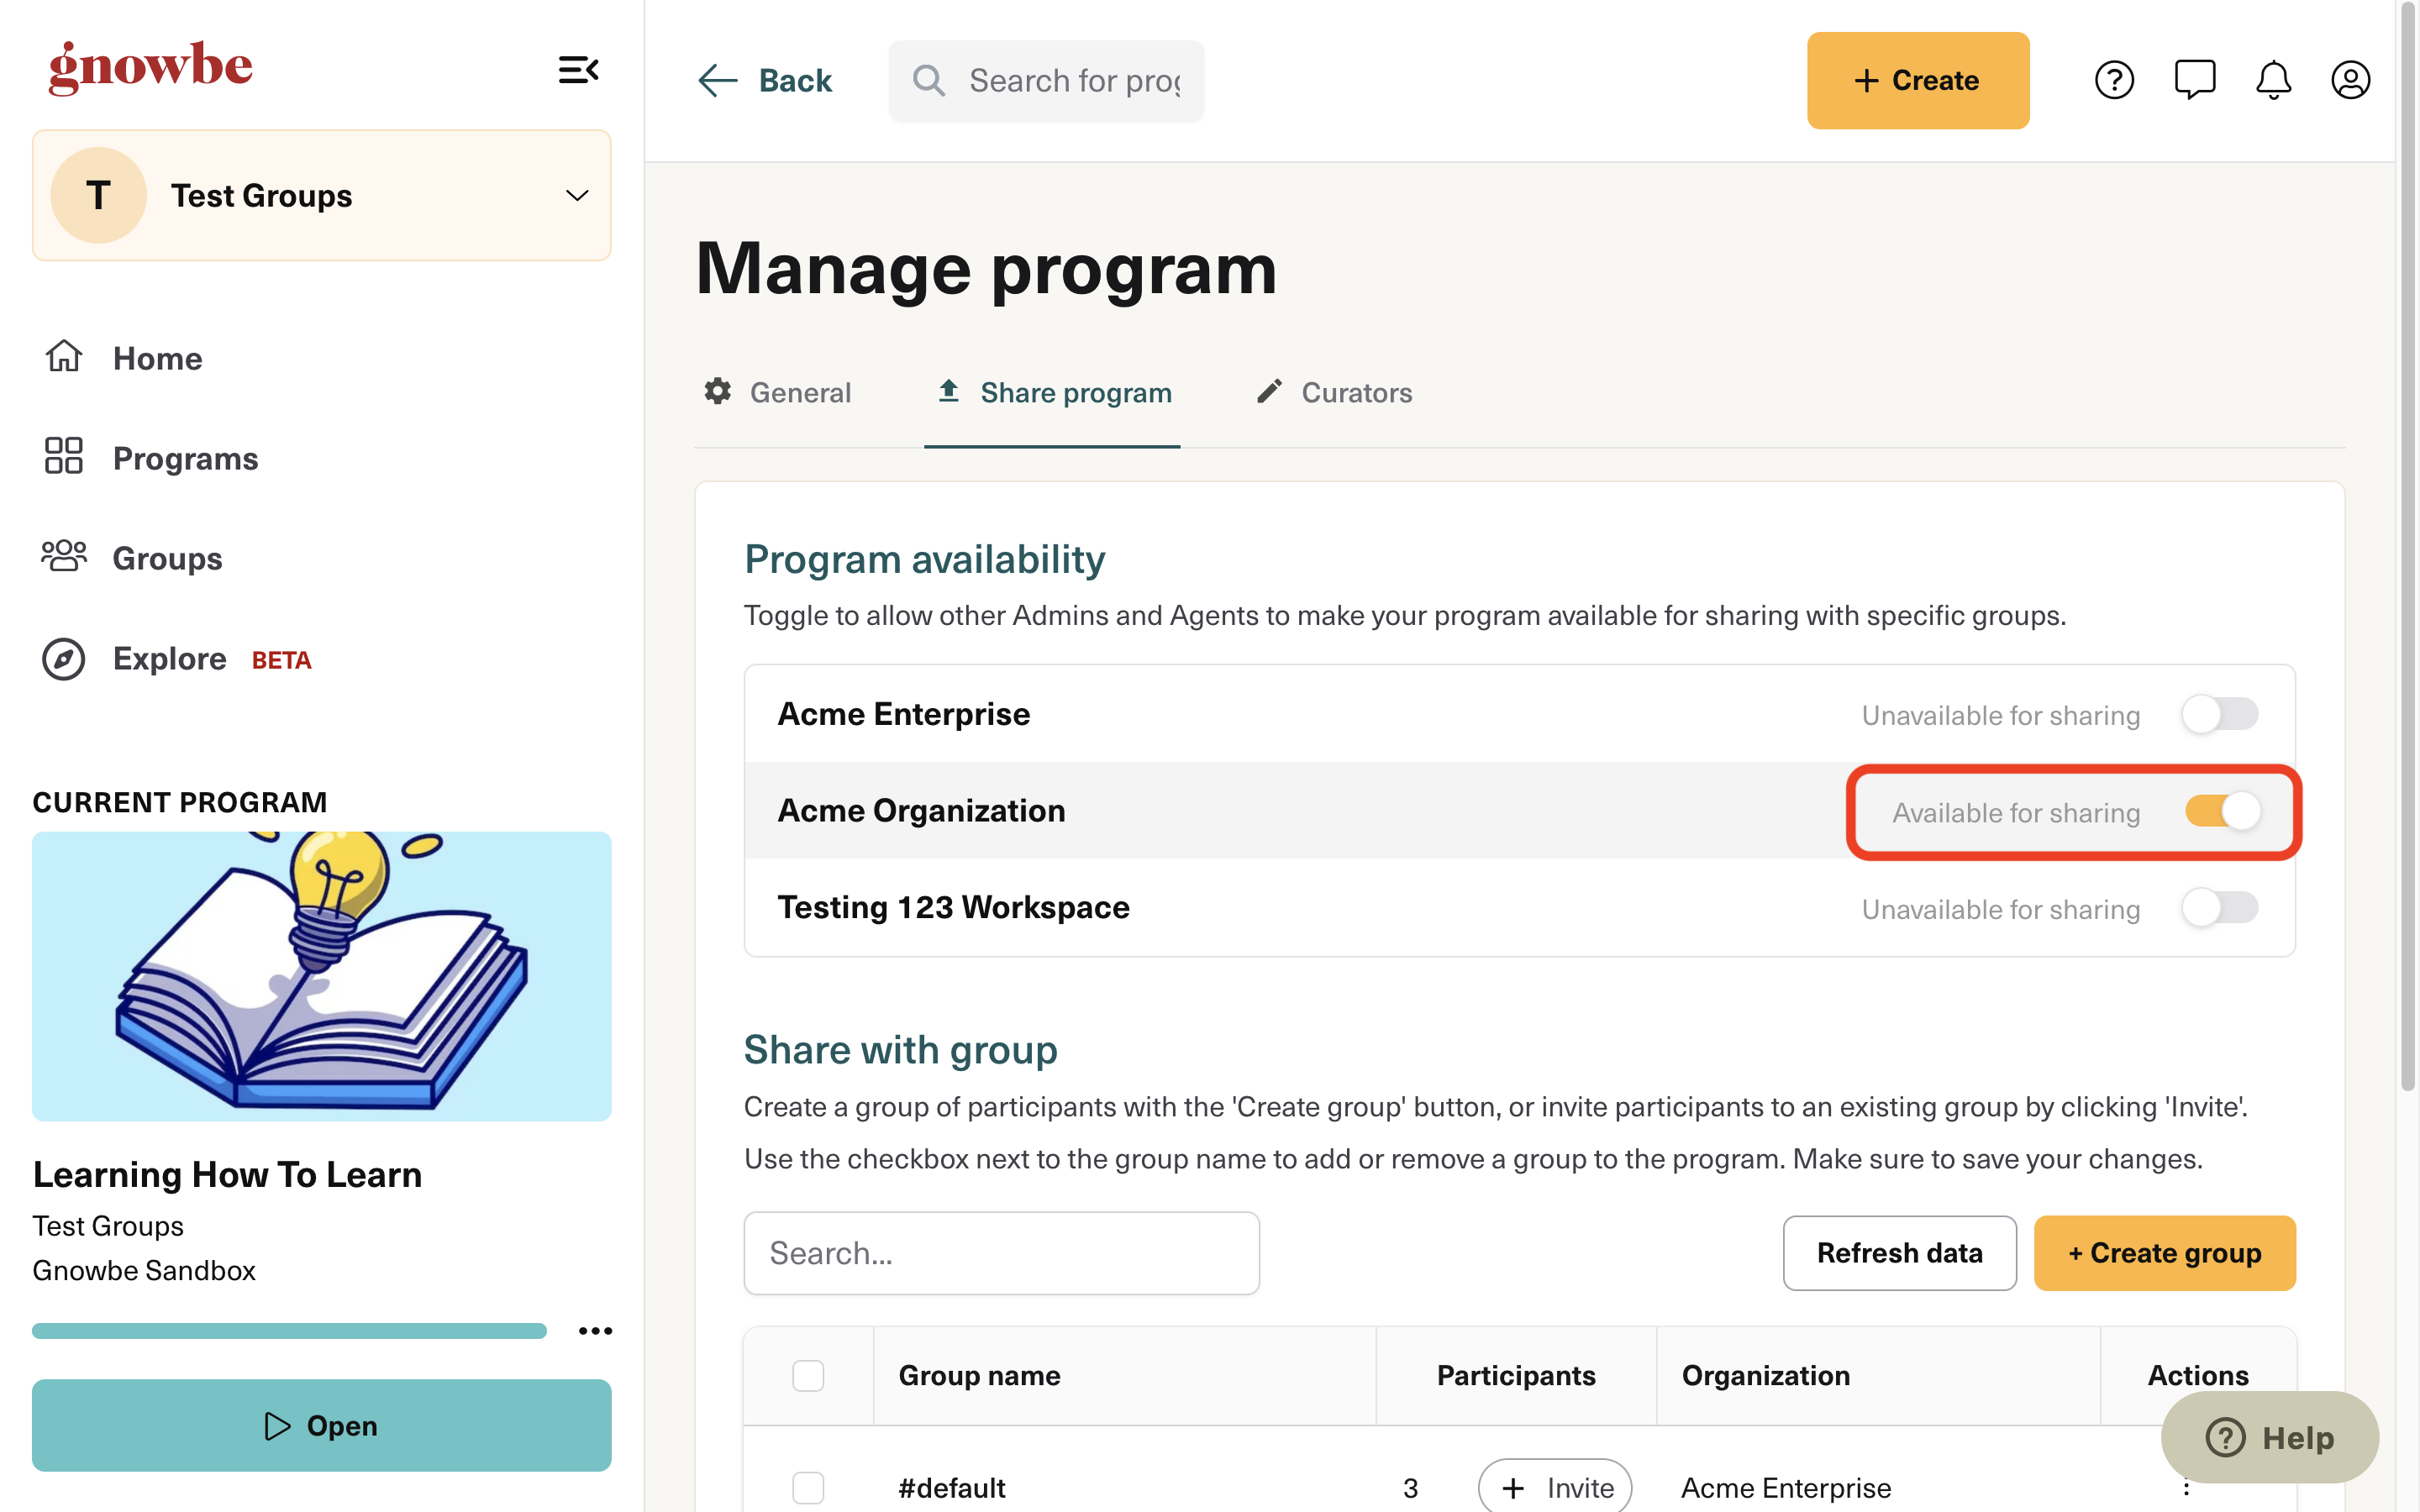Go to Groups in sidebar
The image size is (2420, 1512).
click(x=132, y=557)
